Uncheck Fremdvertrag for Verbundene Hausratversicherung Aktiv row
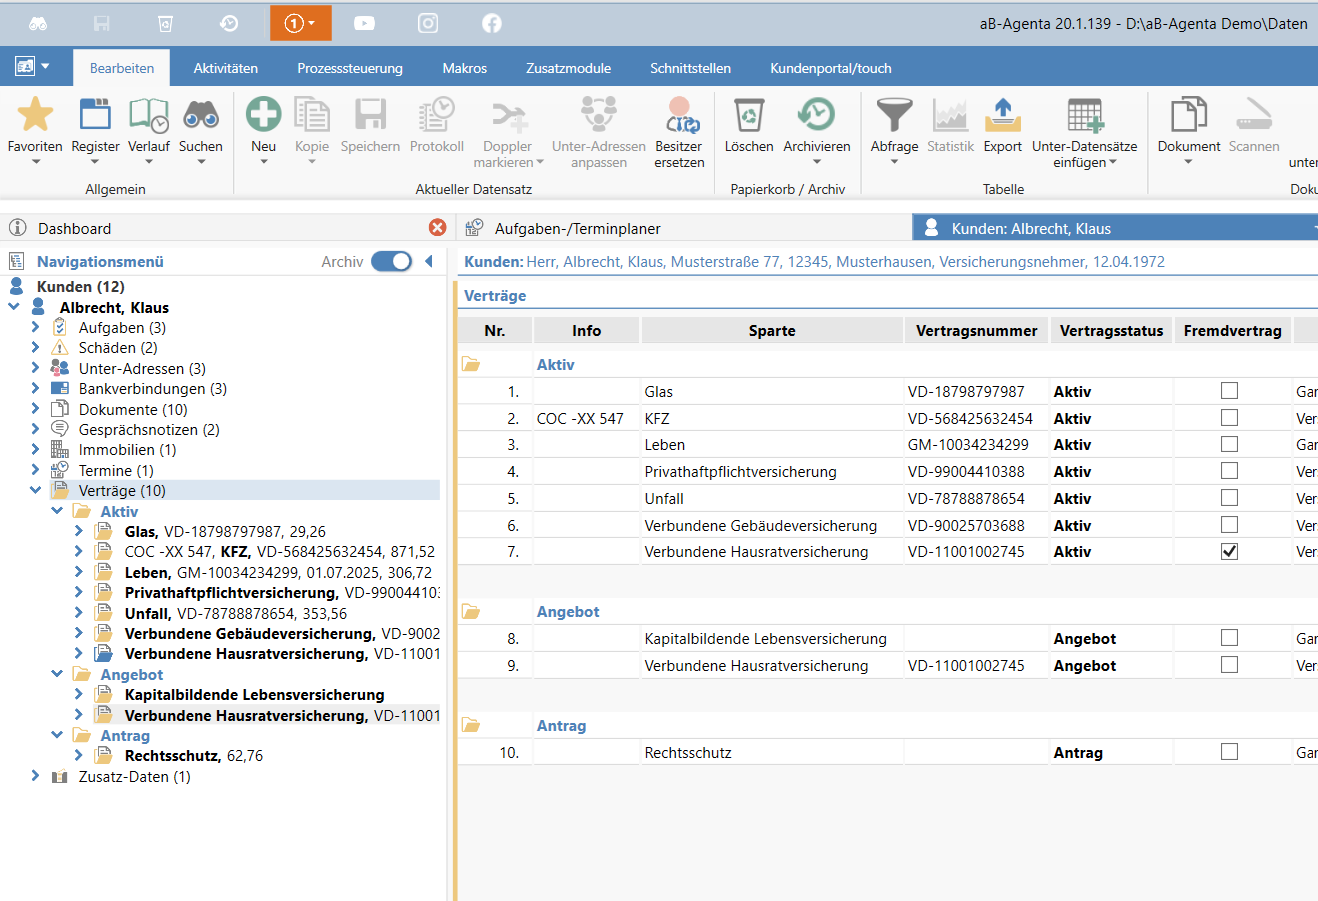Screen dimensions: 1318x901 pos(1229,551)
